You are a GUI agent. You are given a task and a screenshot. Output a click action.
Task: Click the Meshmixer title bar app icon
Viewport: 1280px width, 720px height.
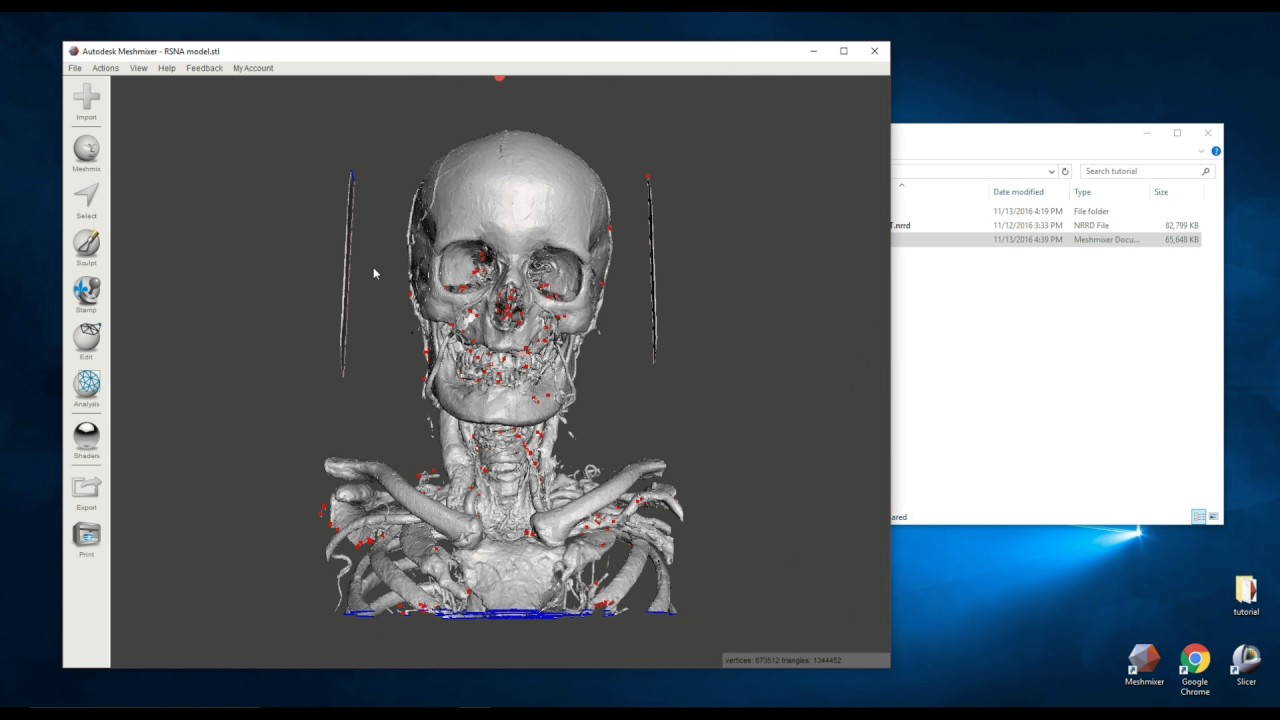tap(74, 51)
